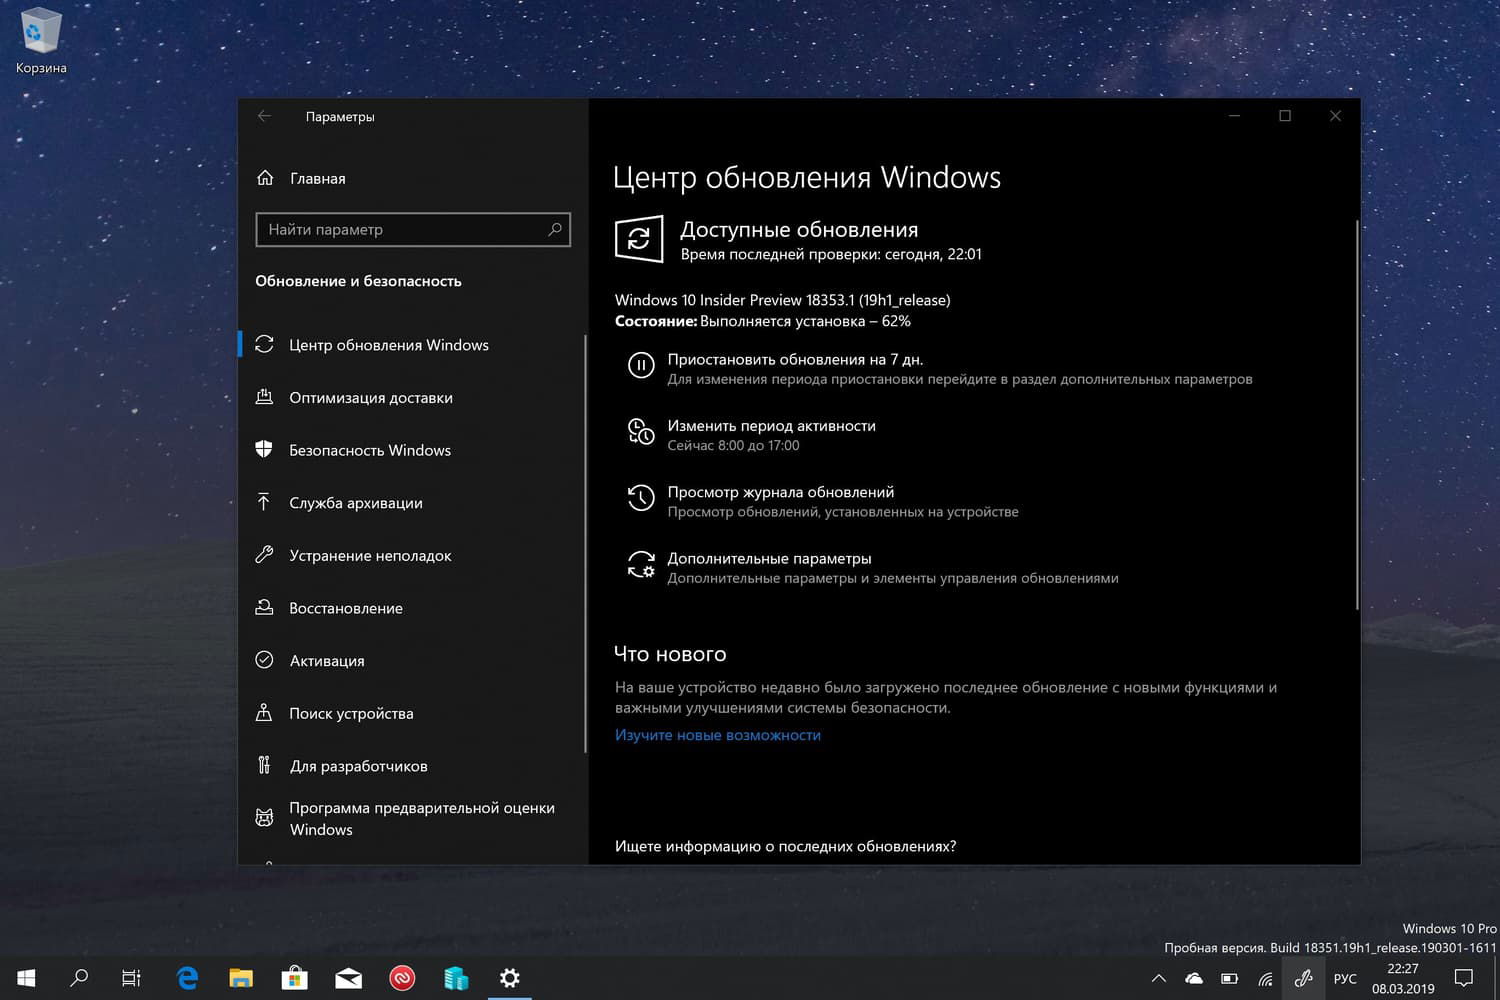Click the Устранение неполадок wrench icon
The width and height of the screenshot is (1500, 1000).
point(264,555)
